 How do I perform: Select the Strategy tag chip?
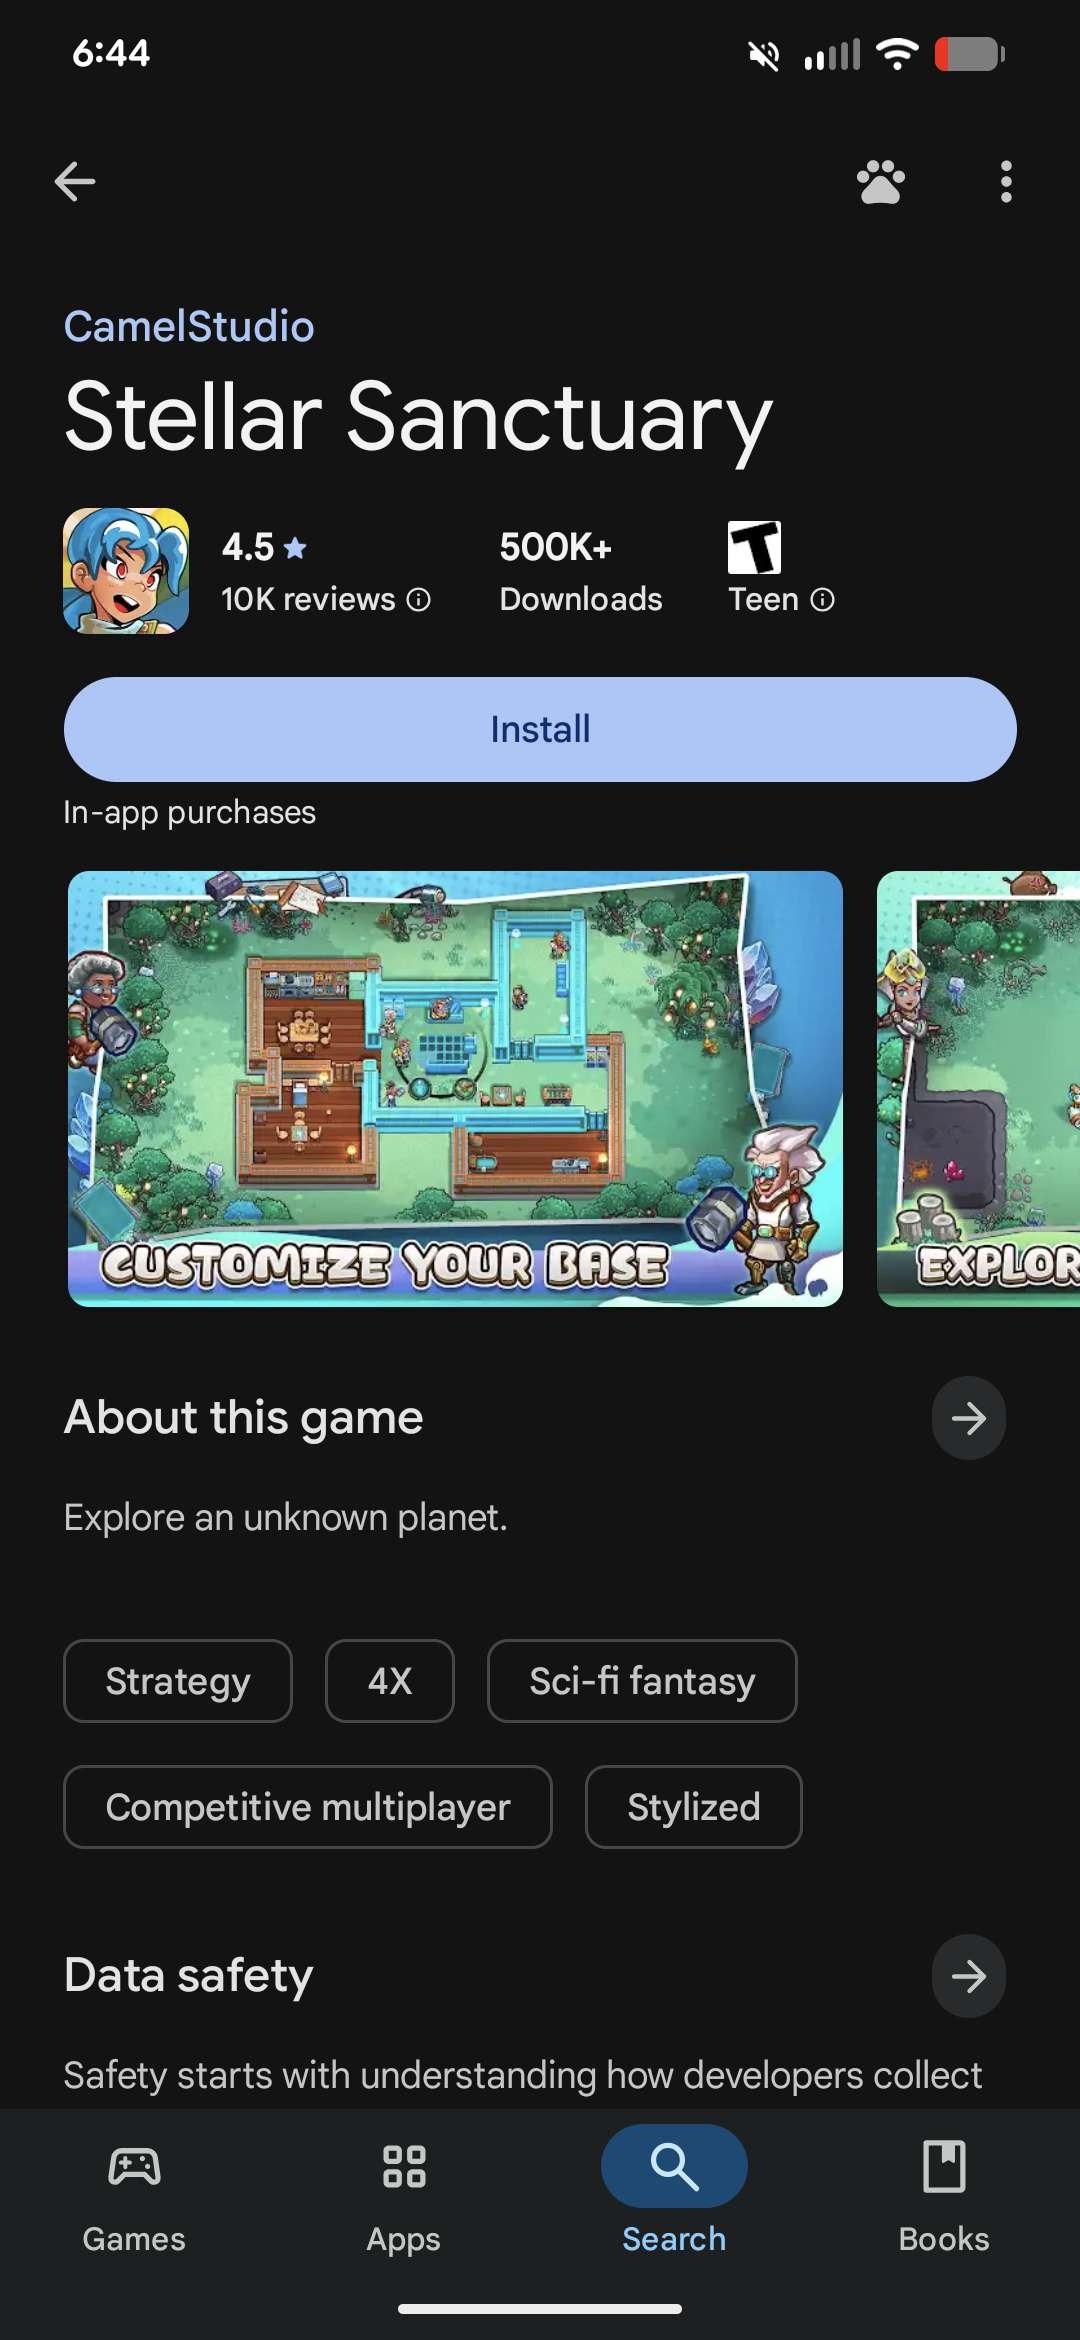[178, 1681]
